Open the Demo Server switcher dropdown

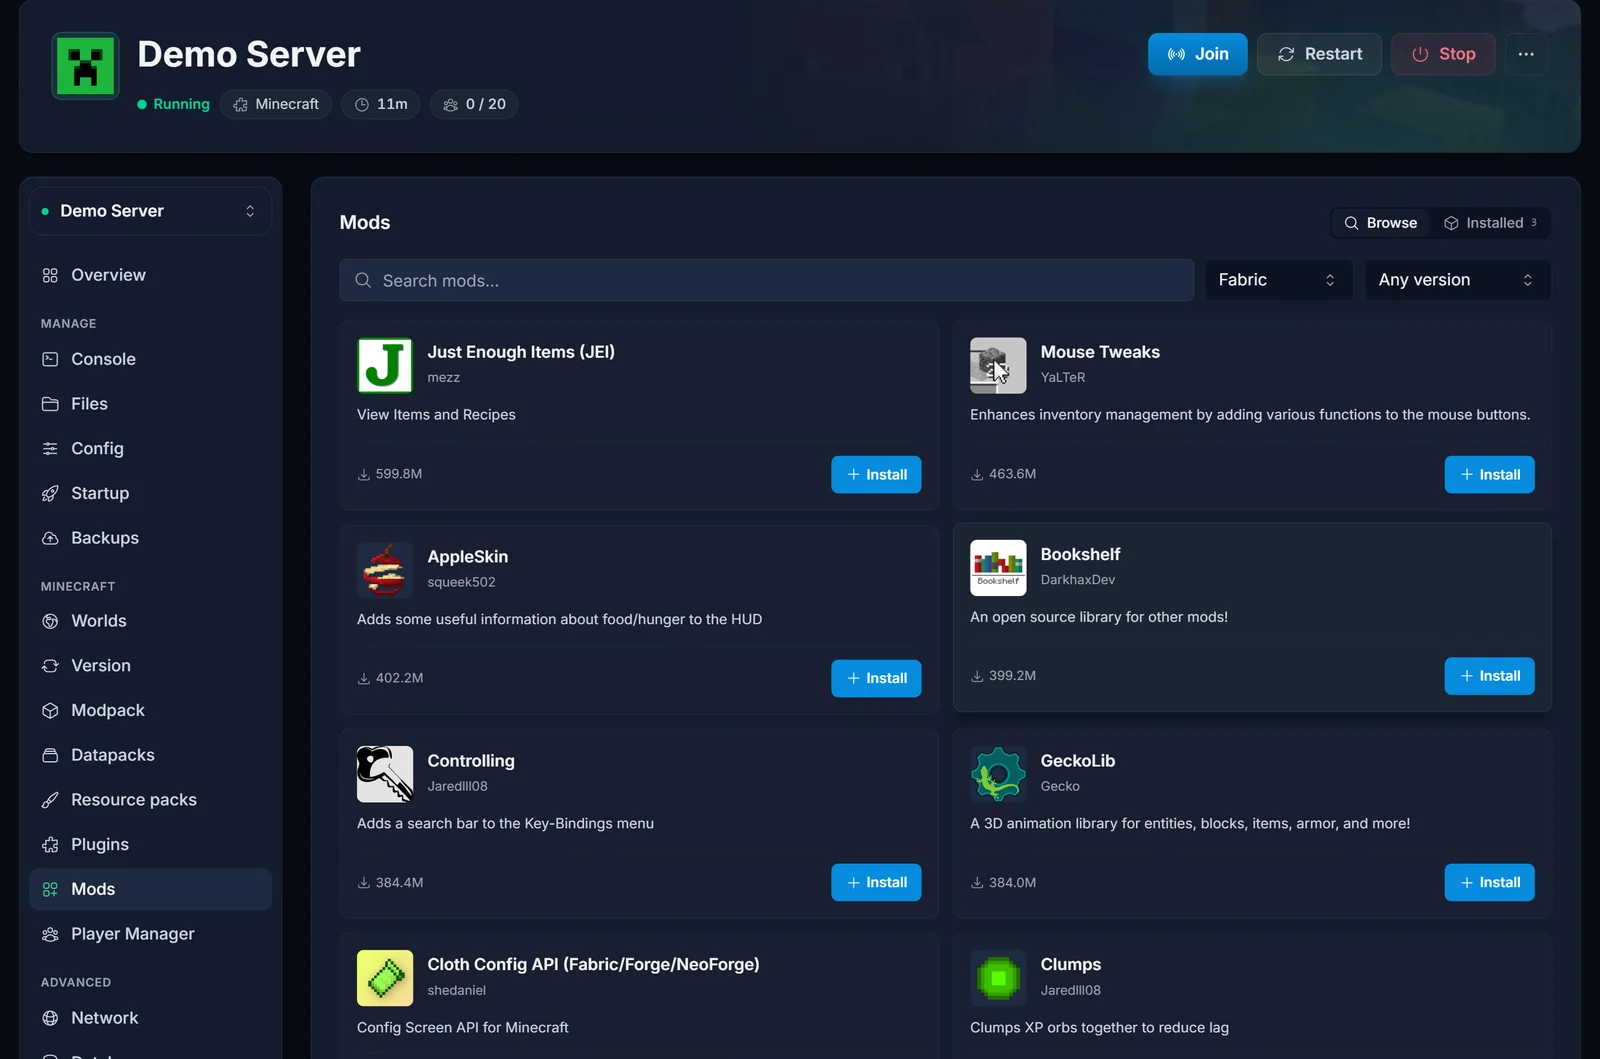coord(150,211)
